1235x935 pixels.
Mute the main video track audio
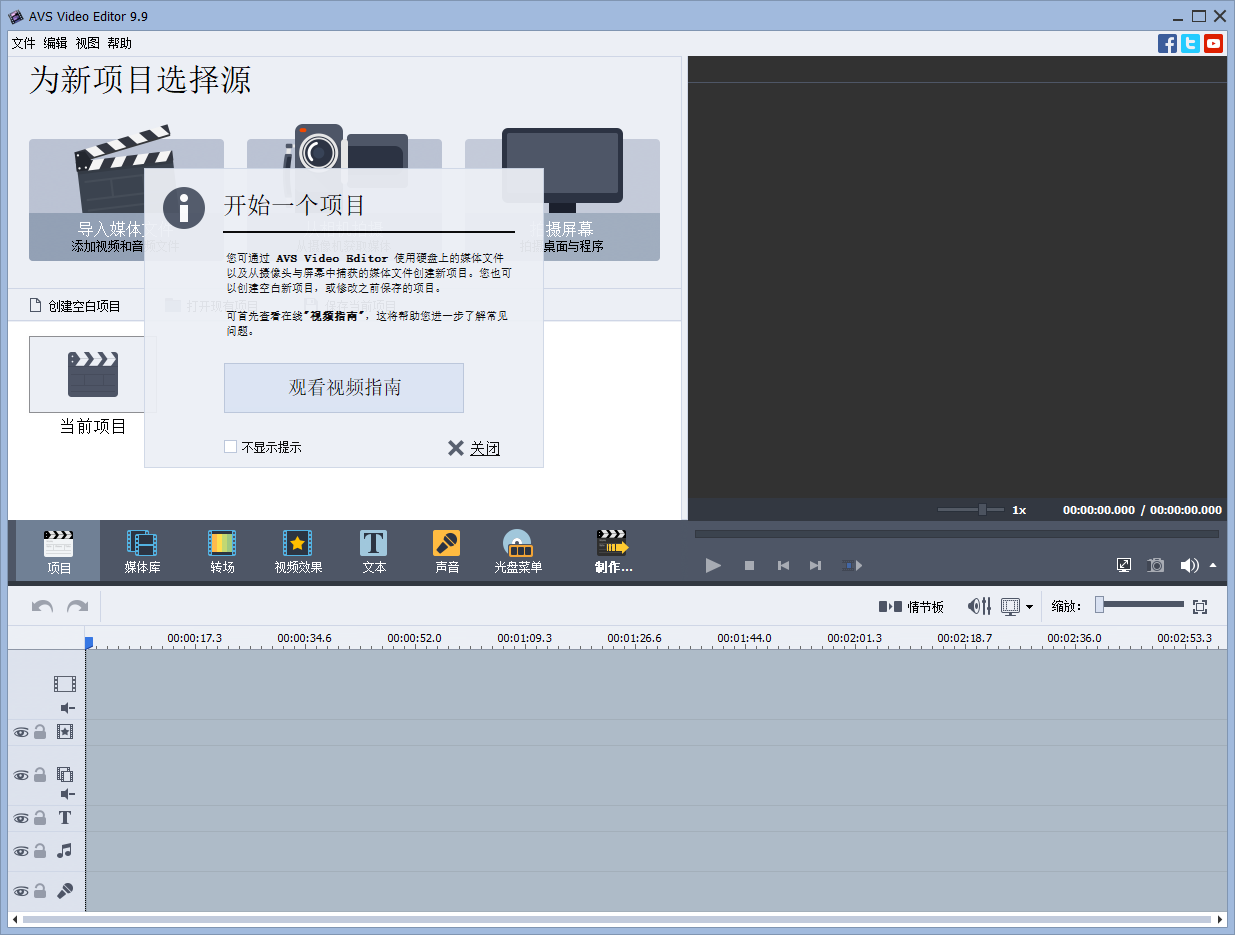click(67, 708)
